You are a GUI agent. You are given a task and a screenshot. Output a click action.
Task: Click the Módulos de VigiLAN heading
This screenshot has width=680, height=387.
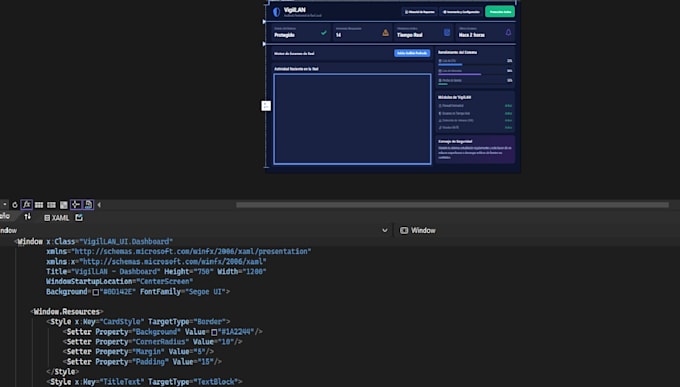pos(454,97)
